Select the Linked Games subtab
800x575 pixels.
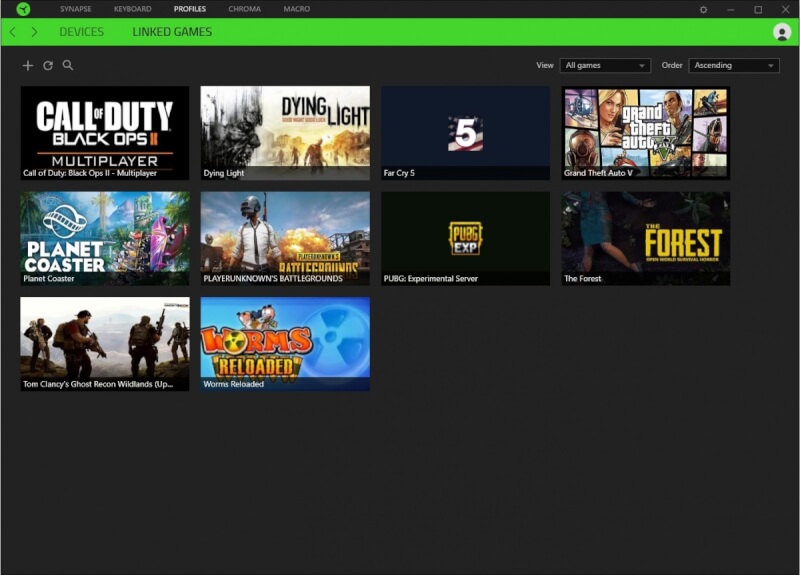pyautogui.click(x=172, y=32)
